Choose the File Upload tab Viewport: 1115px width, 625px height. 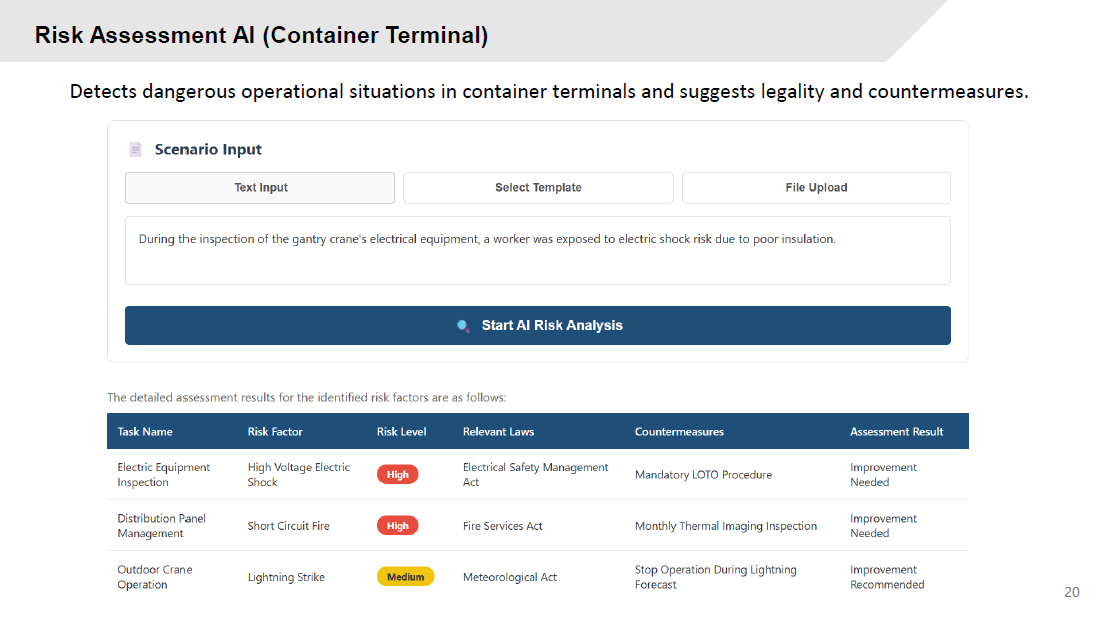tap(816, 188)
